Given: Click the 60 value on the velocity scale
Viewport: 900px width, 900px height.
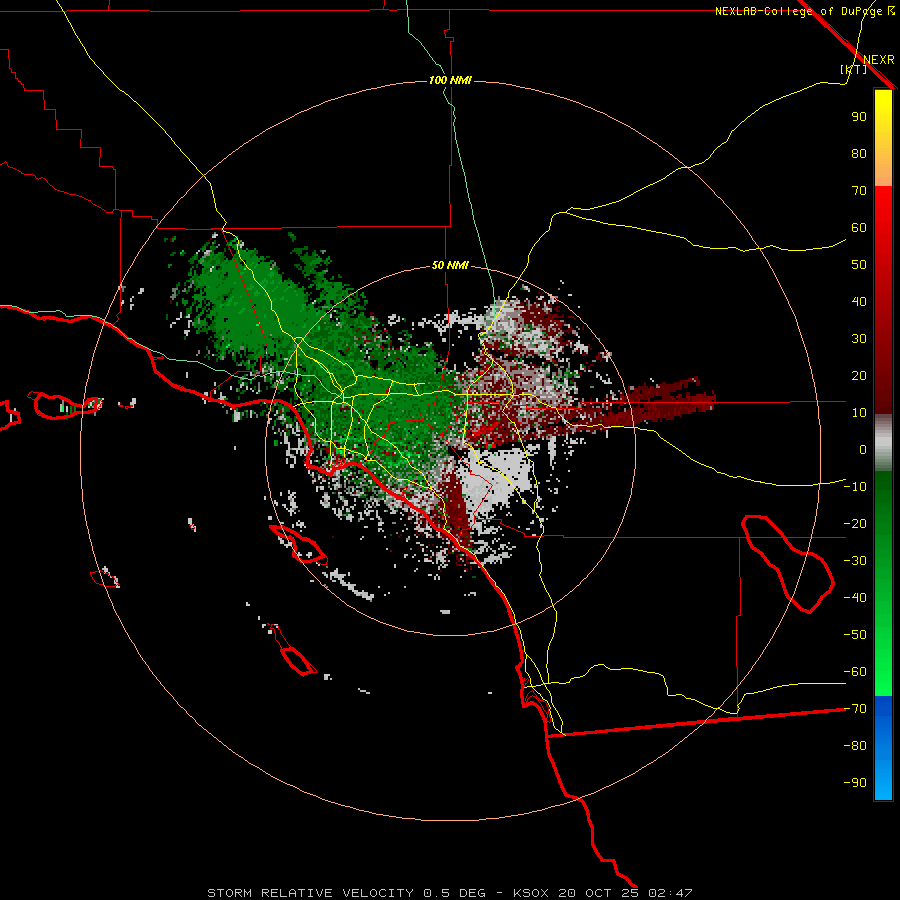Looking at the screenshot, I should click(x=859, y=228).
